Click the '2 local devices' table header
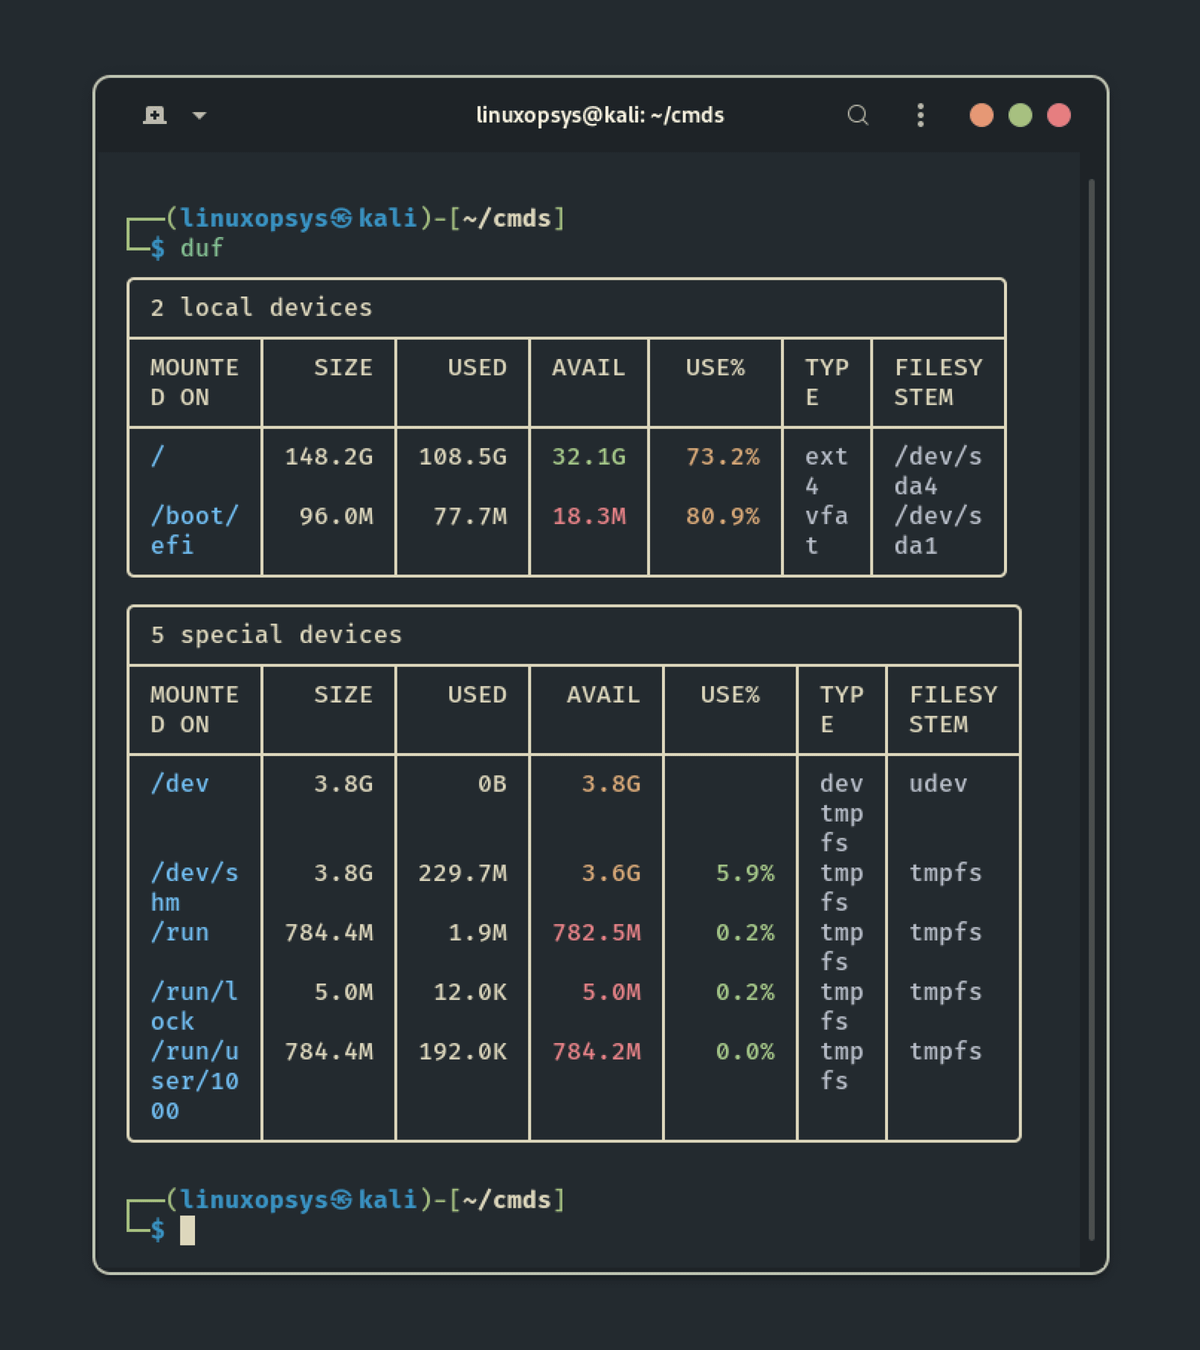The height and width of the screenshot is (1350, 1200). tap(261, 308)
